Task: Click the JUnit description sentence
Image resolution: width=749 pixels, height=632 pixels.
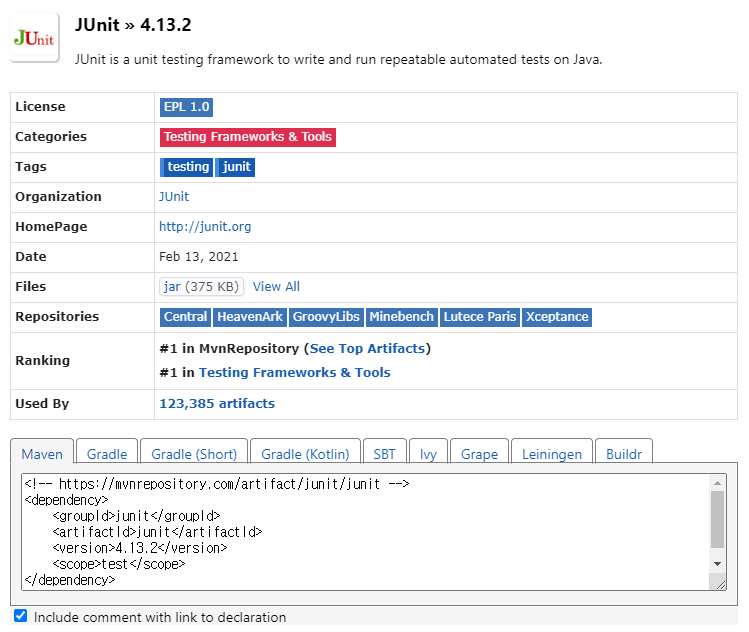Action: [338, 60]
